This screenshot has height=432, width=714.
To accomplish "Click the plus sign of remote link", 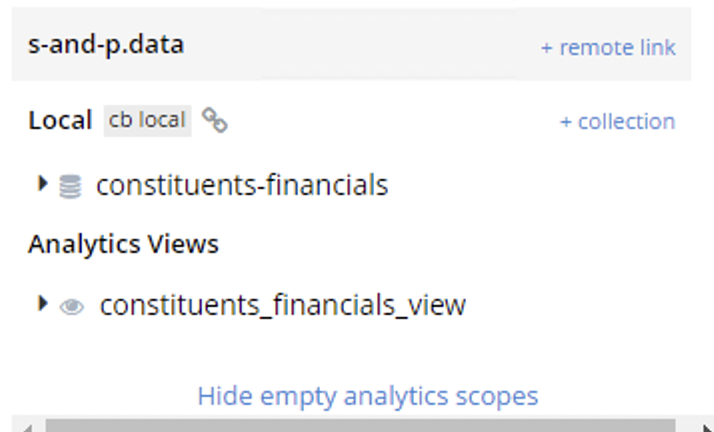I will coord(546,48).
